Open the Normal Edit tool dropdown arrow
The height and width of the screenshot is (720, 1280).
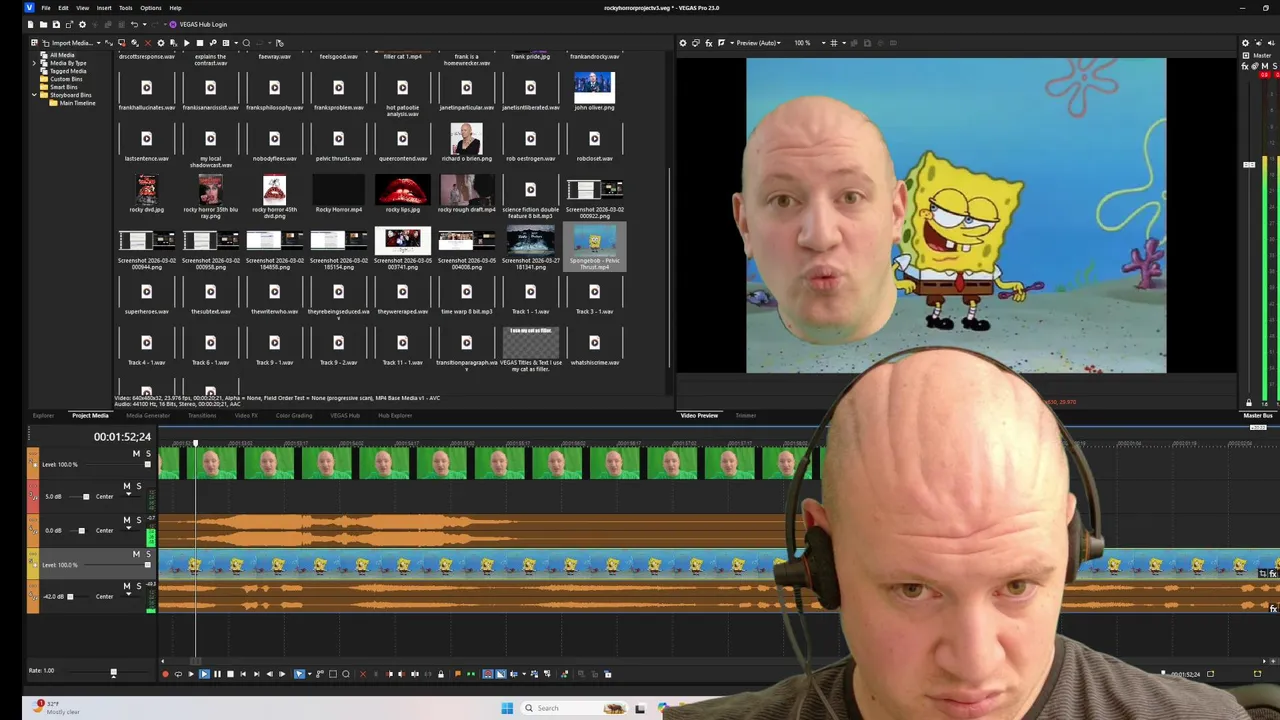pyautogui.click(x=309, y=674)
